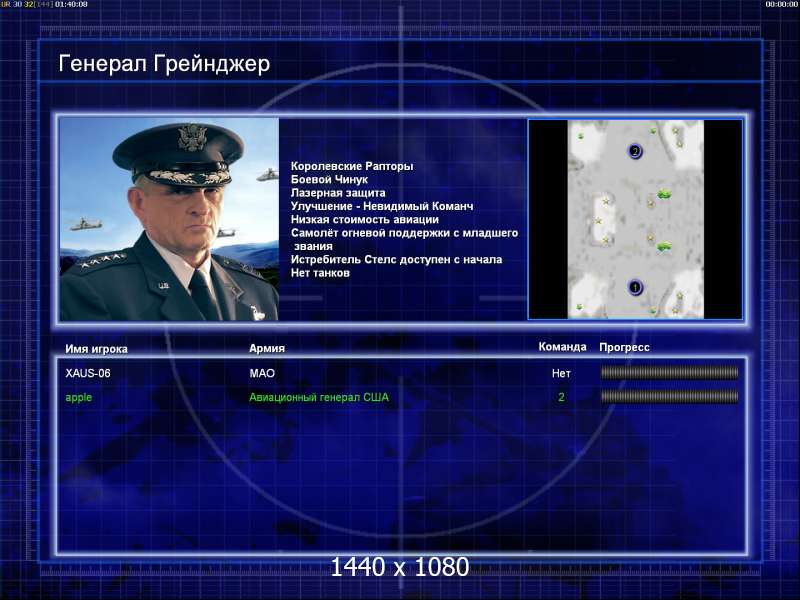The width and height of the screenshot is (800, 600).
Task: Select the 'Боевой Чинук' line
Action: coord(329,179)
